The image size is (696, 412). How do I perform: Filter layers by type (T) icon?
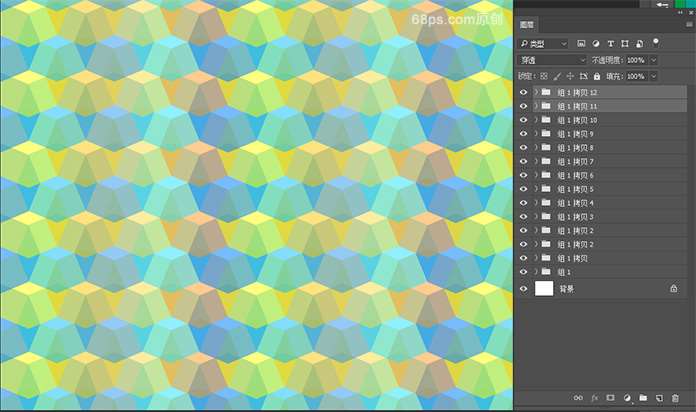pos(610,44)
